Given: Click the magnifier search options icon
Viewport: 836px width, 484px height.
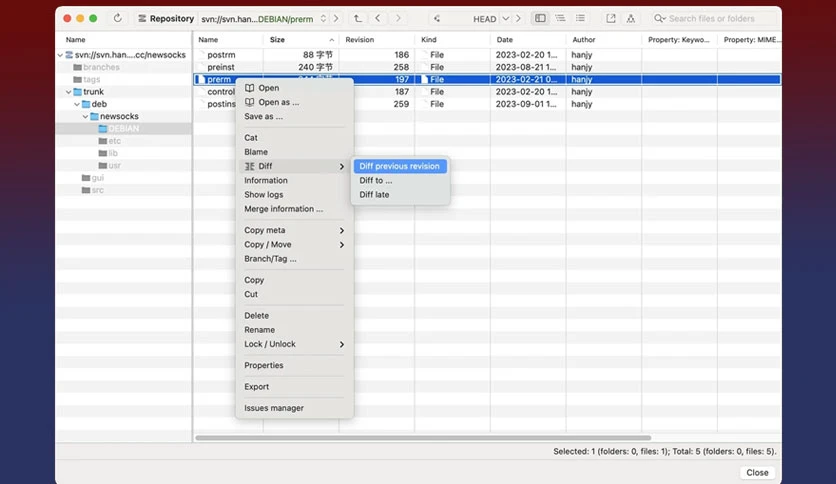Looking at the screenshot, I should click(x=660, y=19).
